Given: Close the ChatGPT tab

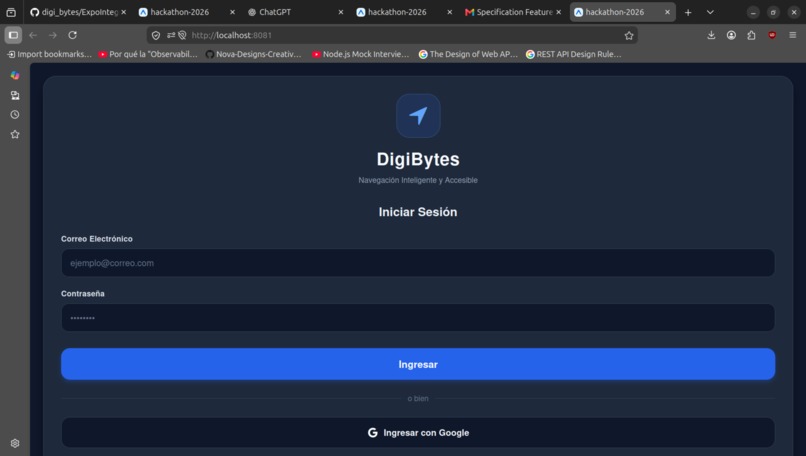Looking at the screenshot, I should [340, 12].
